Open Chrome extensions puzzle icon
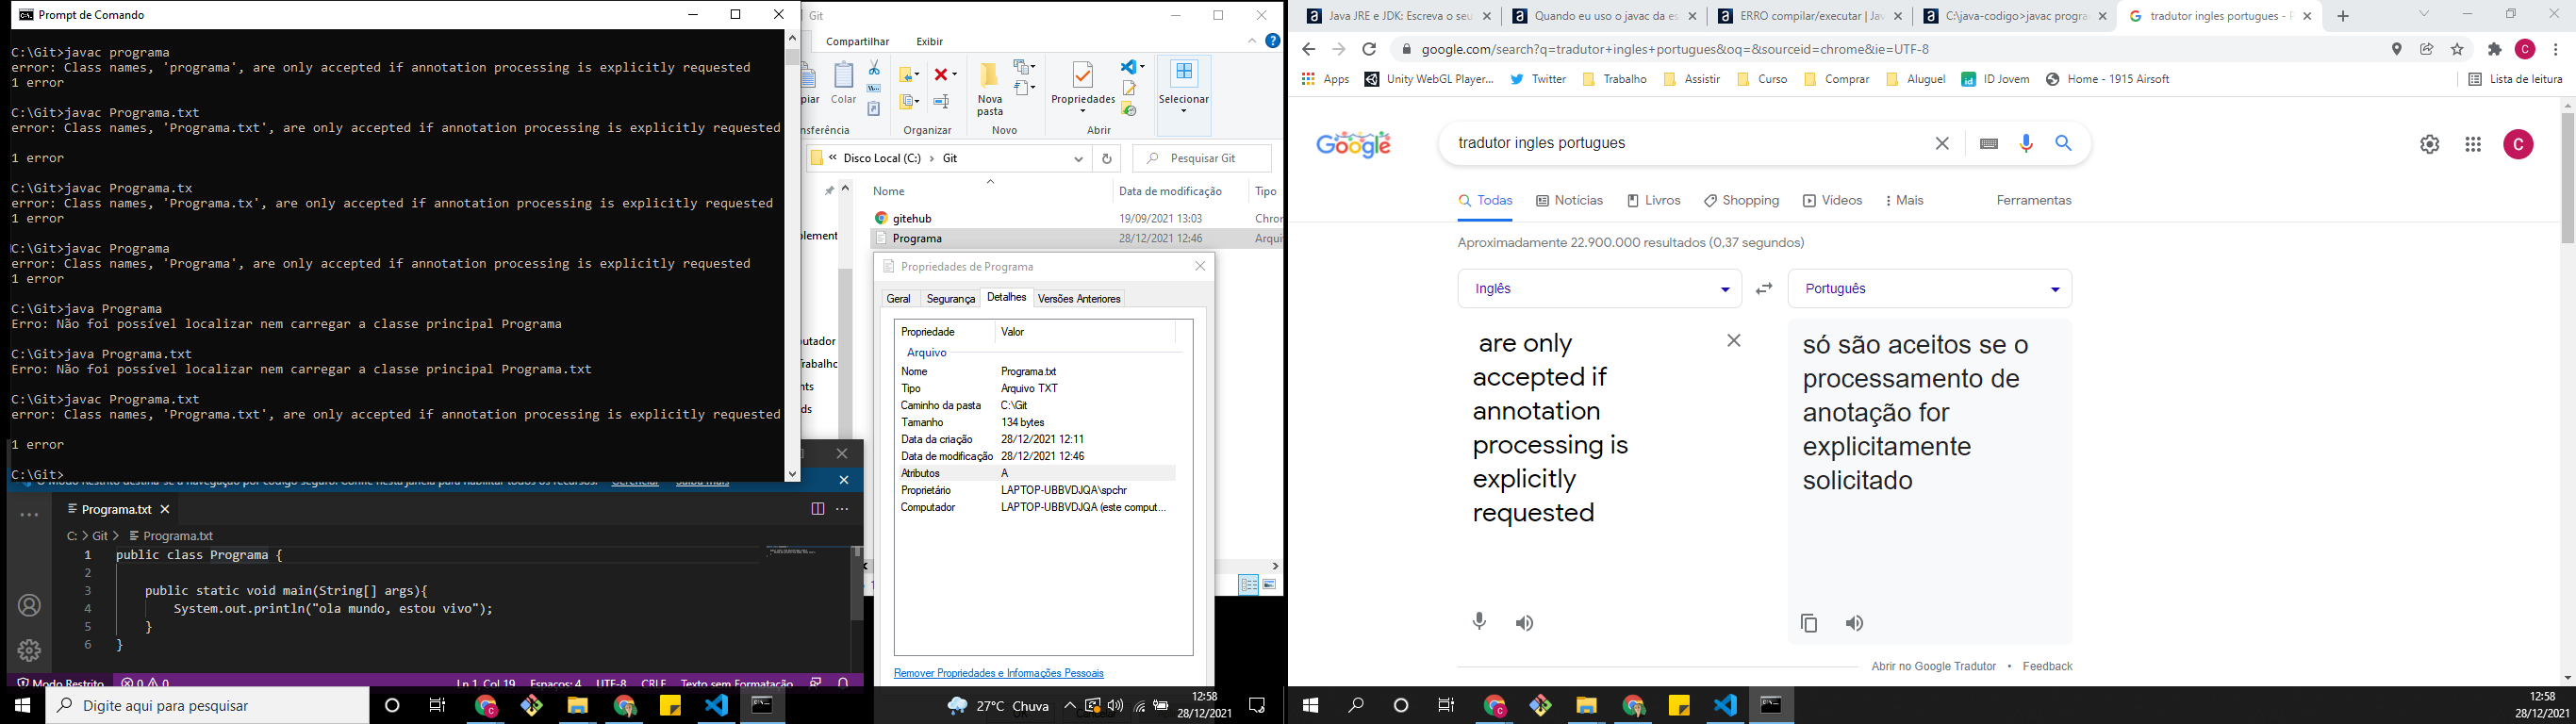 tap(2494, 49)
